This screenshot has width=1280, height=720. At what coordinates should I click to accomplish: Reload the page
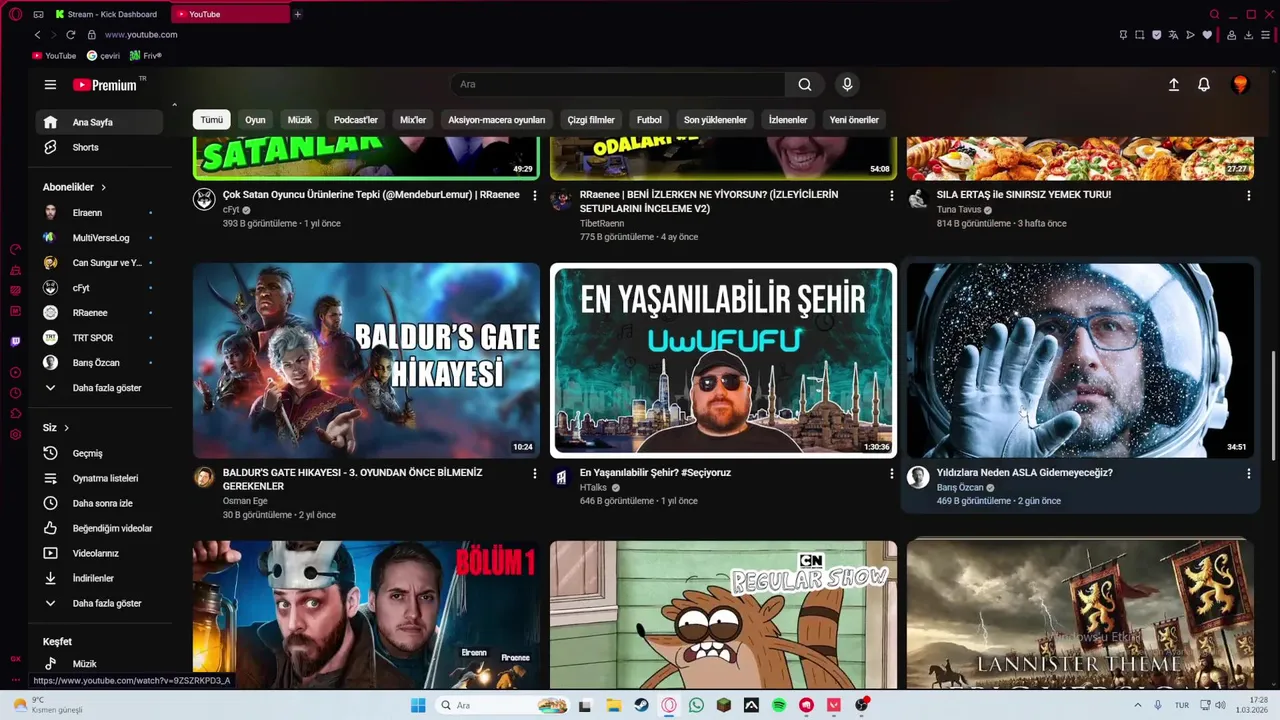click(70, 35)
